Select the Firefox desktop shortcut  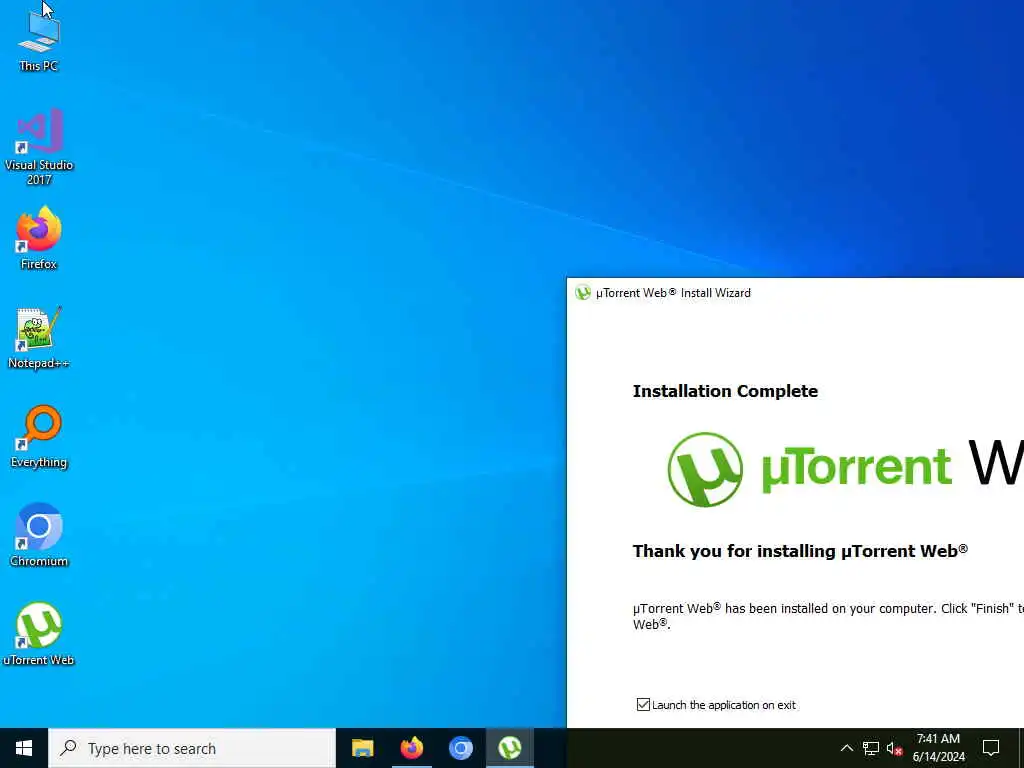coord(39,238)
